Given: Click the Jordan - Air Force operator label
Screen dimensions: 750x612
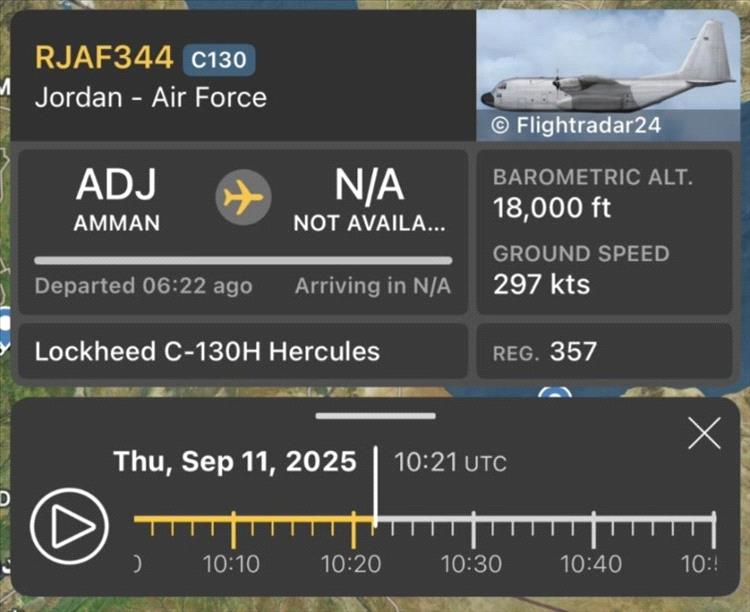Looking at the screenshot, I should (x=151, y=98).
